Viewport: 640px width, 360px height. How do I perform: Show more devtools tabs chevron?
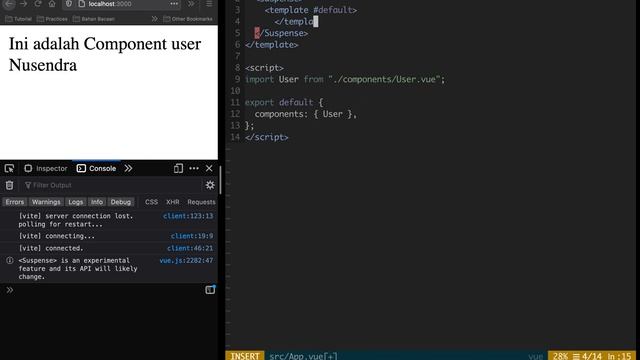(x=128, y=168)
